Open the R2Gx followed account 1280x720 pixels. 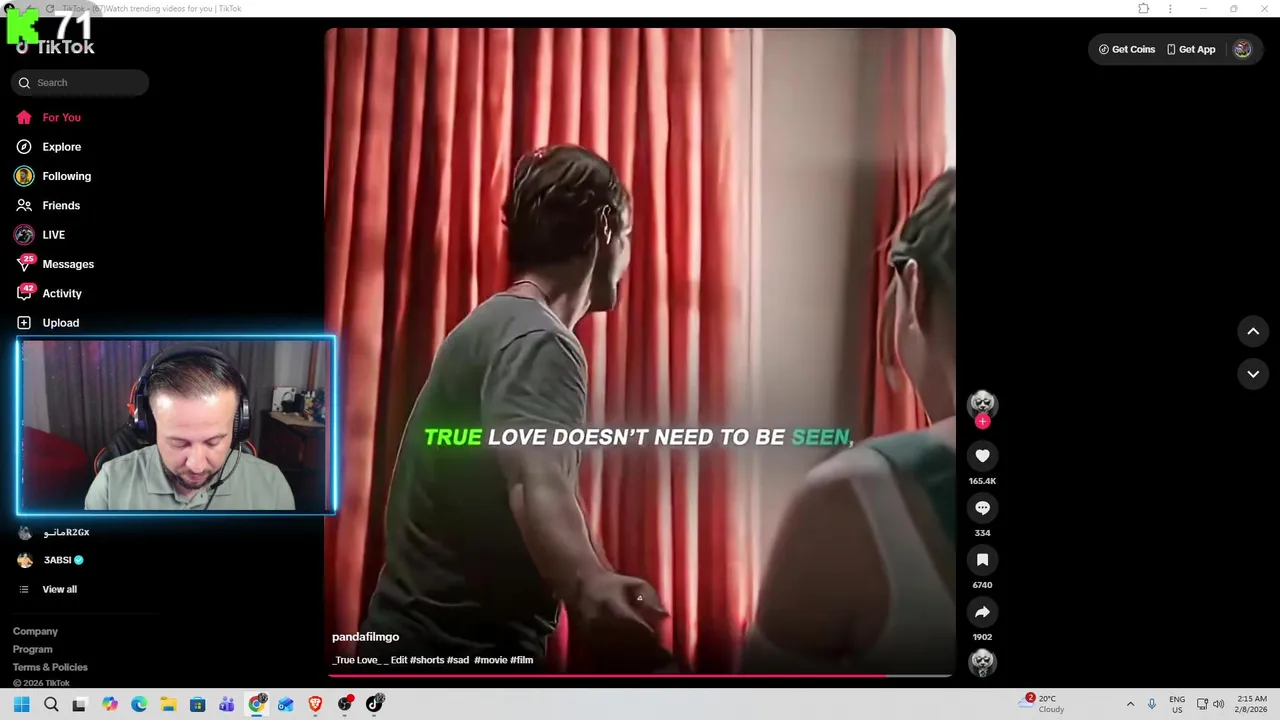tap(66, 533)
